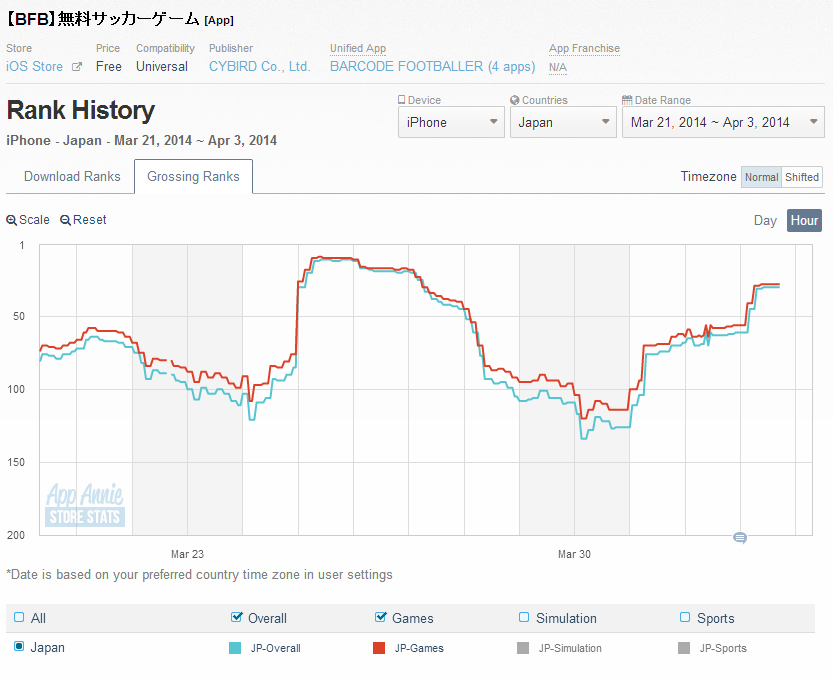The height and width of the screenshot is (680, 833).
Task: Expand the date range selector
Action: [722, 122]
